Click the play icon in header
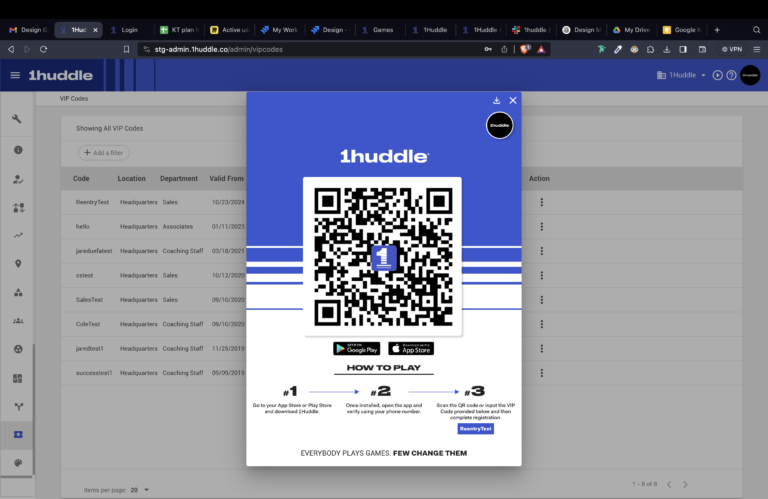Viewport: 768px width, 499px height. click(x=717, y=75)
